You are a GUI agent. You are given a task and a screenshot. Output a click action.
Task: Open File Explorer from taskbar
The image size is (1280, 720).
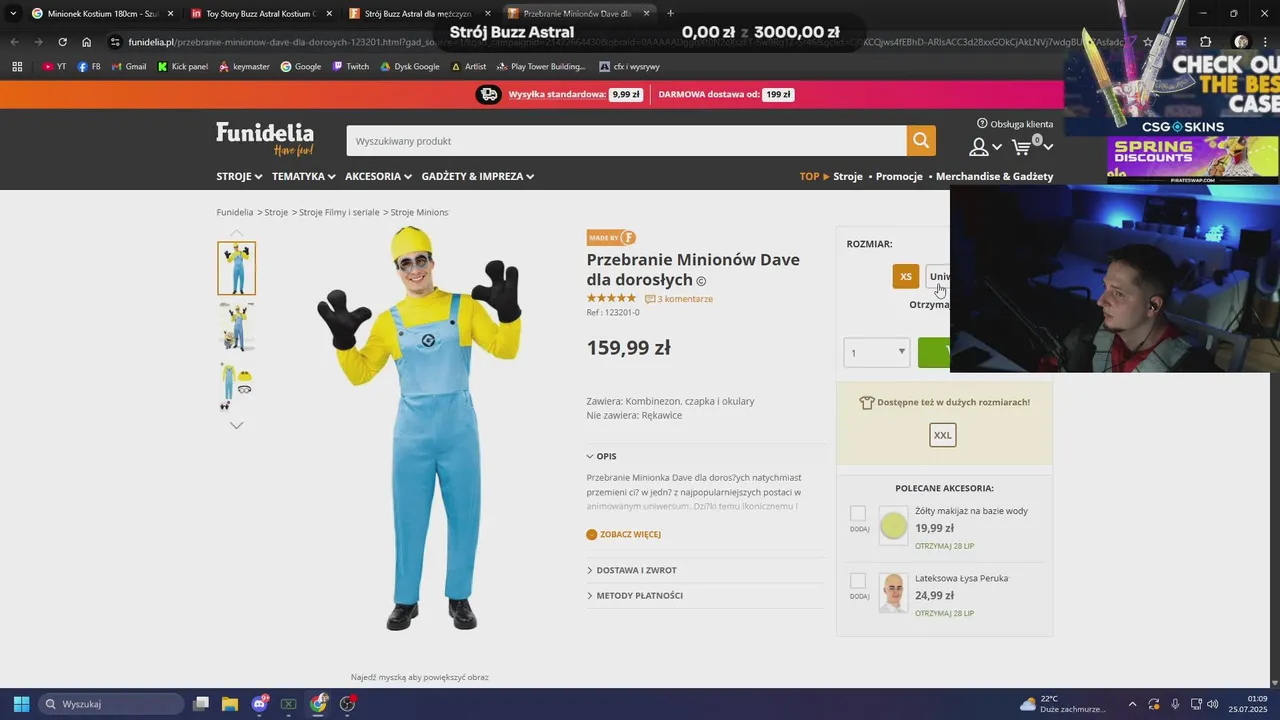[230, 704]
